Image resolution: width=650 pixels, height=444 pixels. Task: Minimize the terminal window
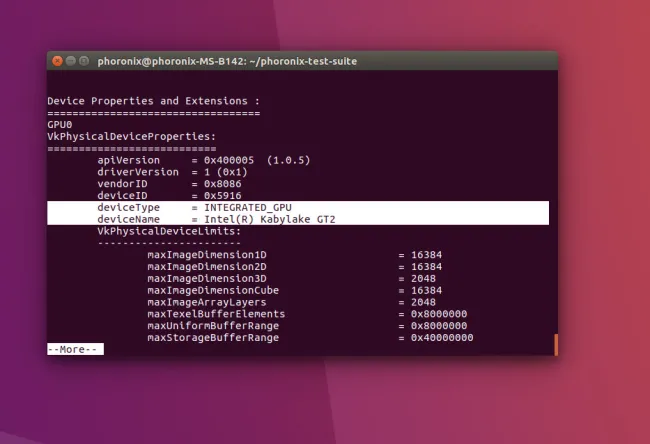(71, 61)
